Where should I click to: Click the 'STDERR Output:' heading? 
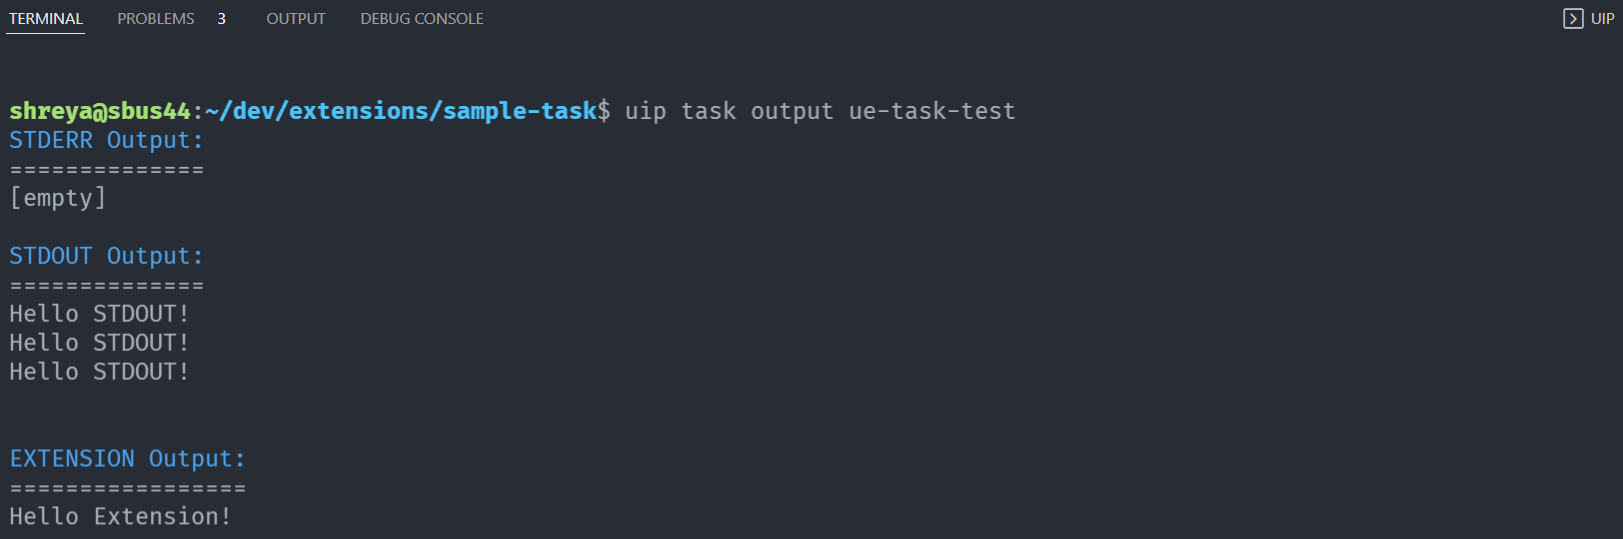106,140
